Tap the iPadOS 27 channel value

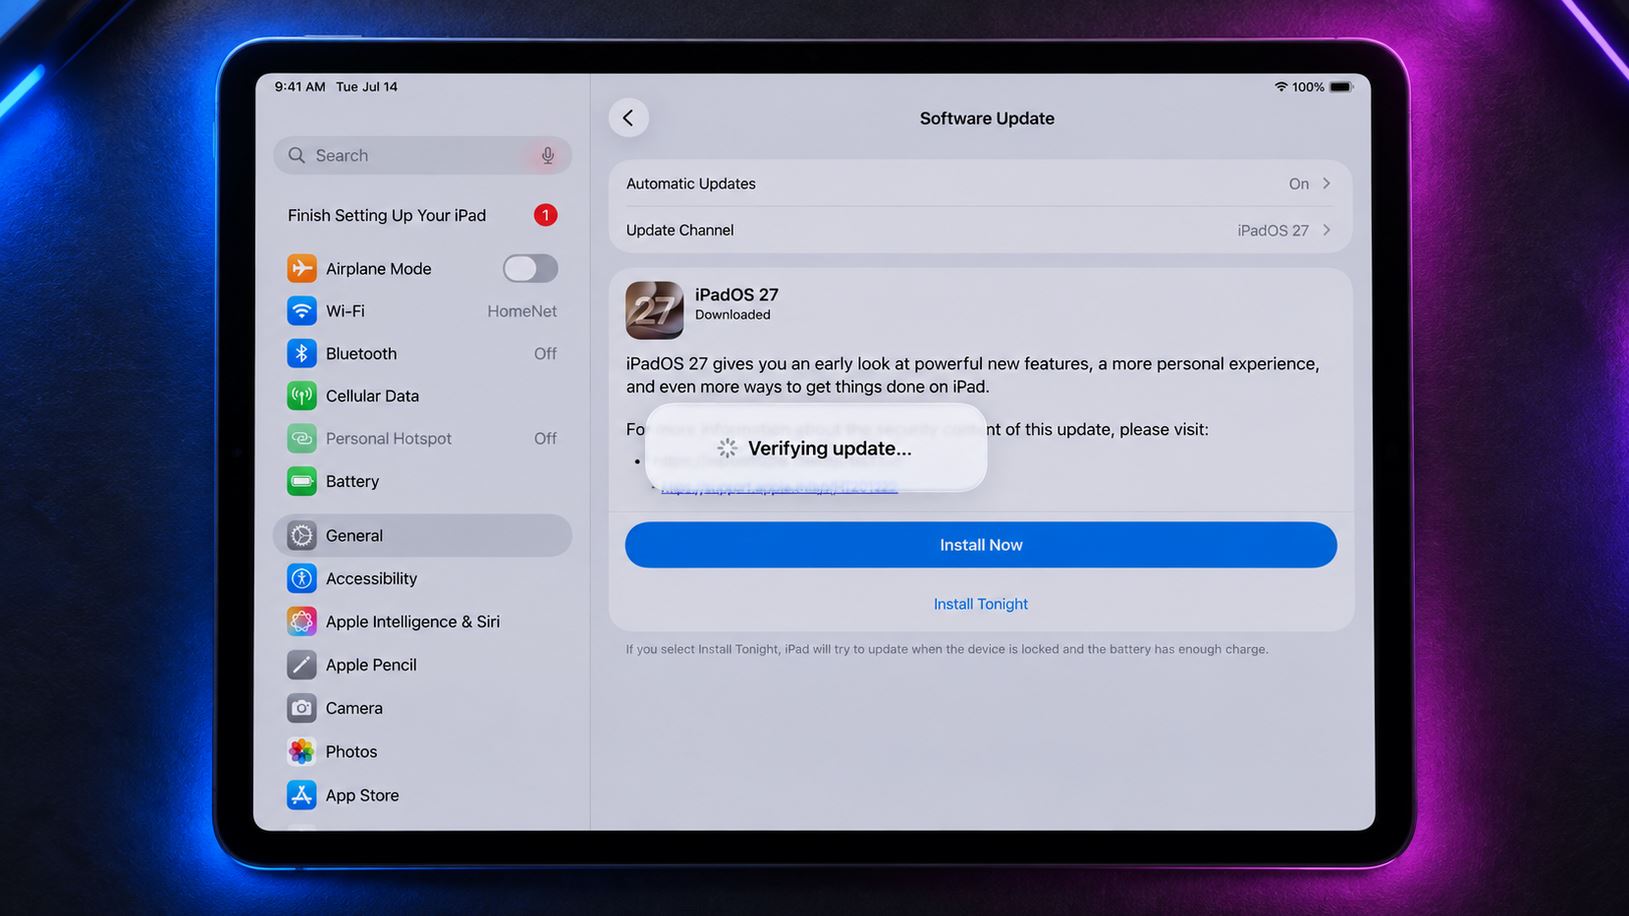(1273, 230)
